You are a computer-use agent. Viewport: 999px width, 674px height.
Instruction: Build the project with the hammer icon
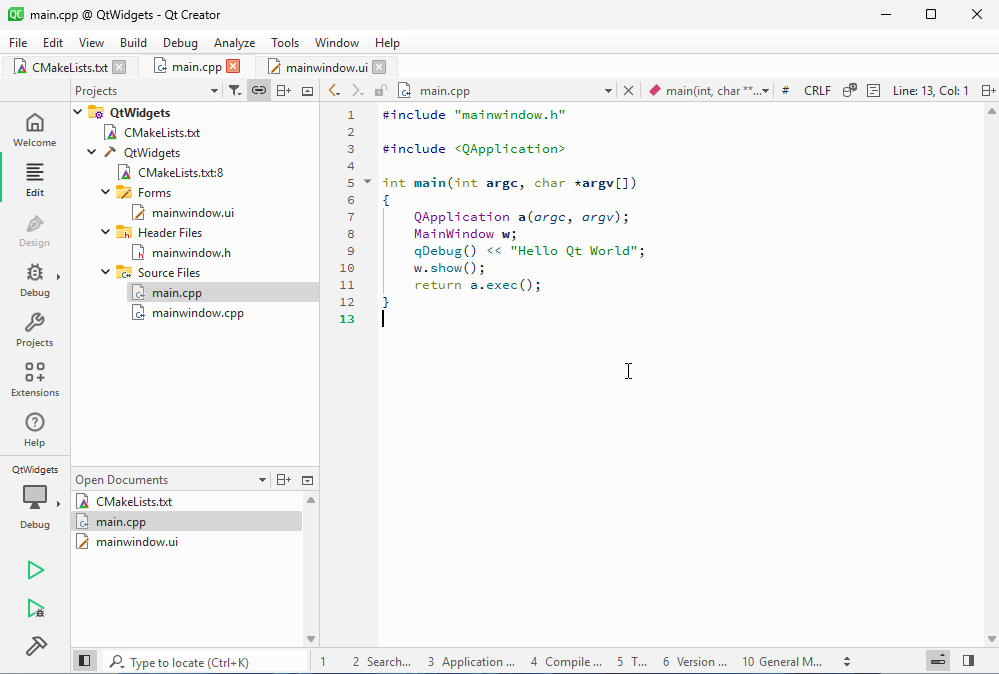pyautogui.click(x=36, y=646)
